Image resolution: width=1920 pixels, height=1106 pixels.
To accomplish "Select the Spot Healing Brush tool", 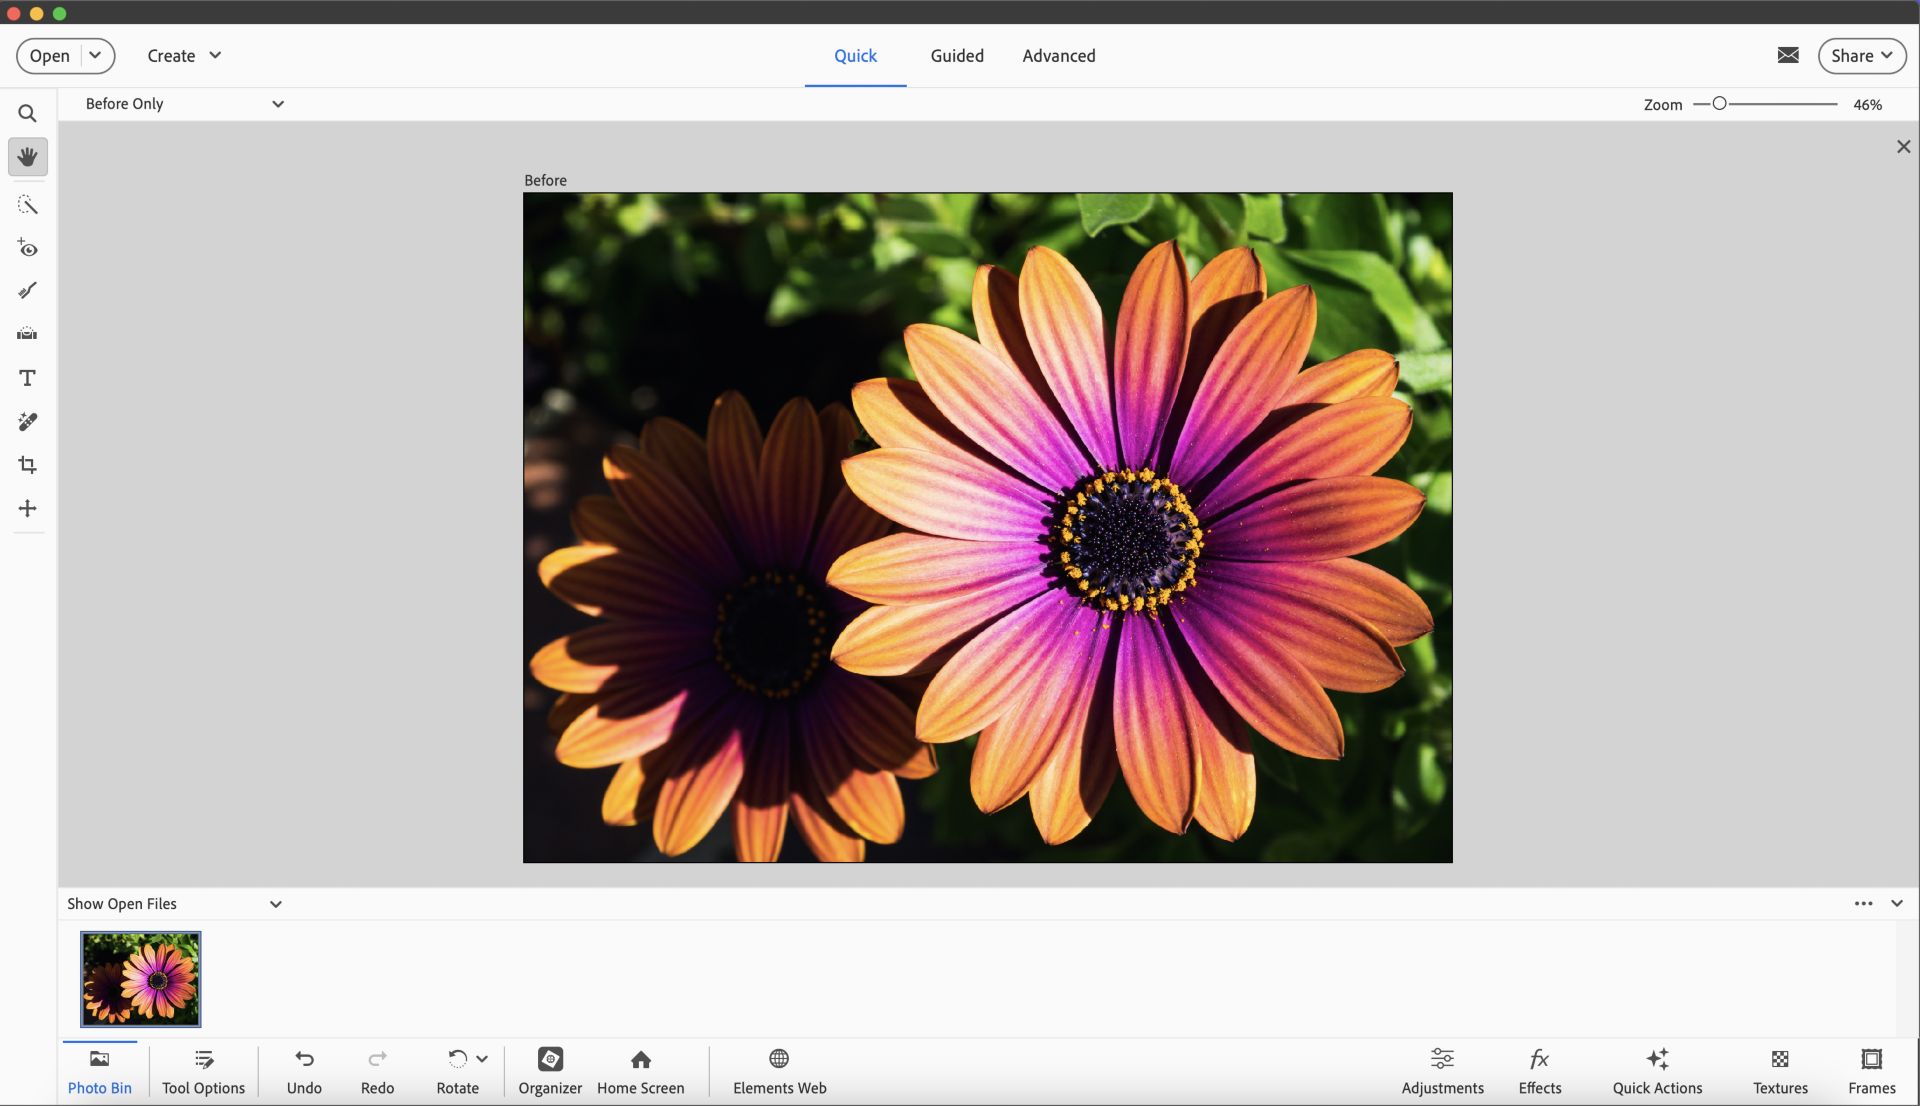I will click(27, 422).
